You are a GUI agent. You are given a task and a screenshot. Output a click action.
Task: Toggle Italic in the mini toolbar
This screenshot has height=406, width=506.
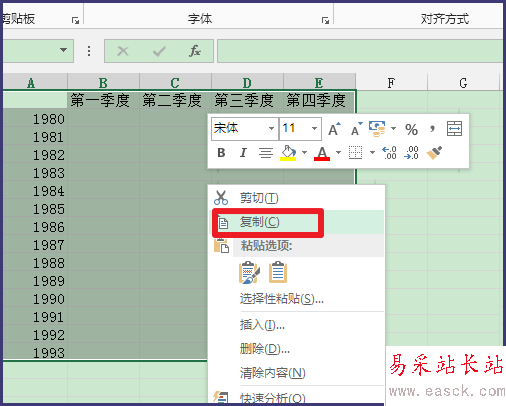pos(243,153)
